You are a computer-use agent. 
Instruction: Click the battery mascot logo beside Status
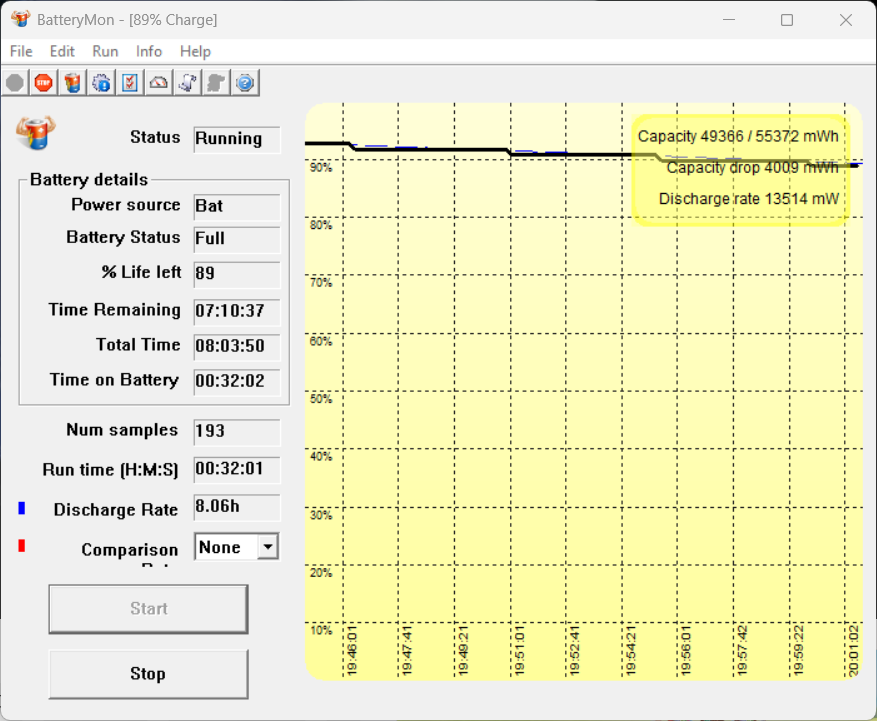pos(36,133)
